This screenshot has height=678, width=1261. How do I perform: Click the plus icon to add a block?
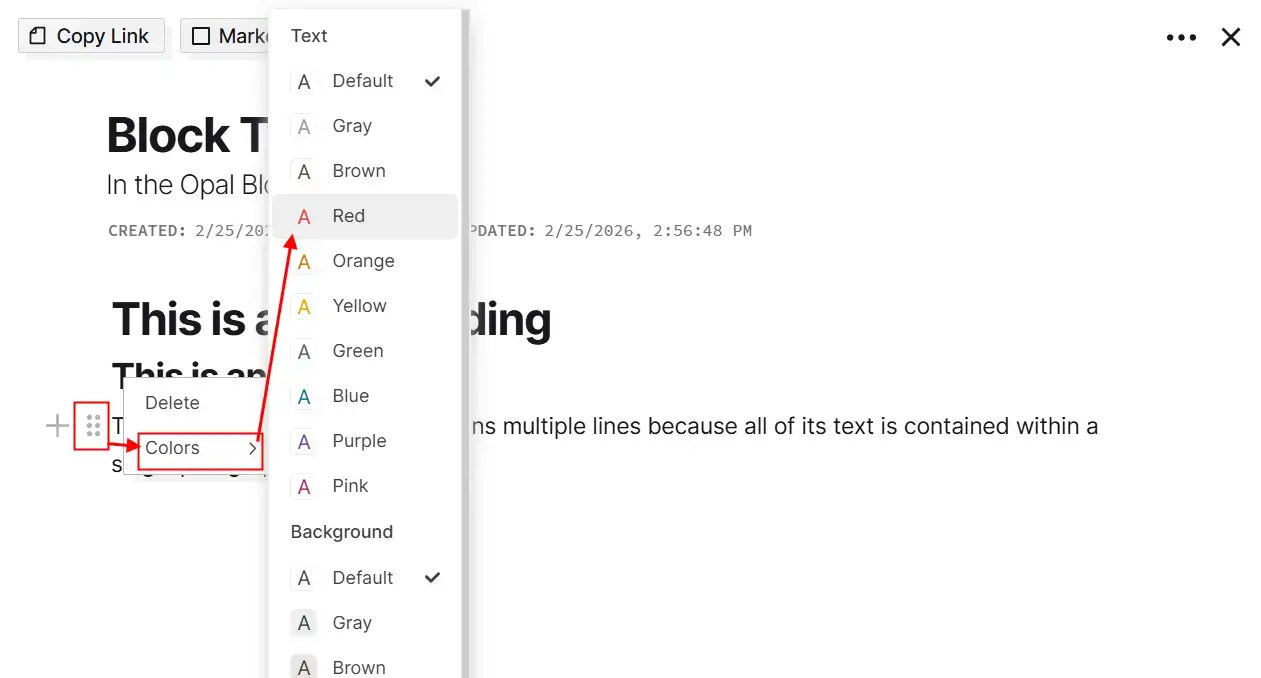tap(57, 425)
